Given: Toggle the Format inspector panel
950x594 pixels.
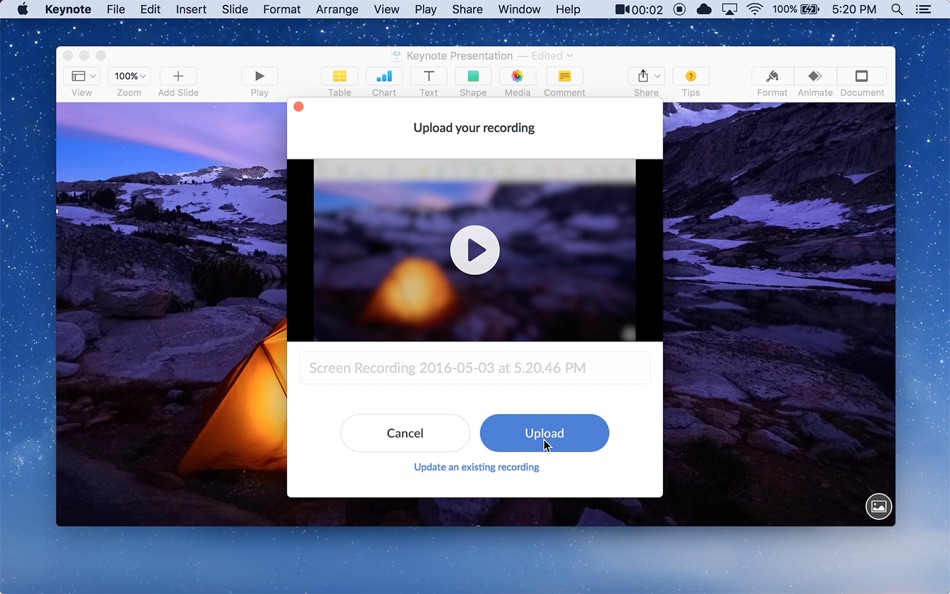Looking at the screenshot, I should pos(772,76).
